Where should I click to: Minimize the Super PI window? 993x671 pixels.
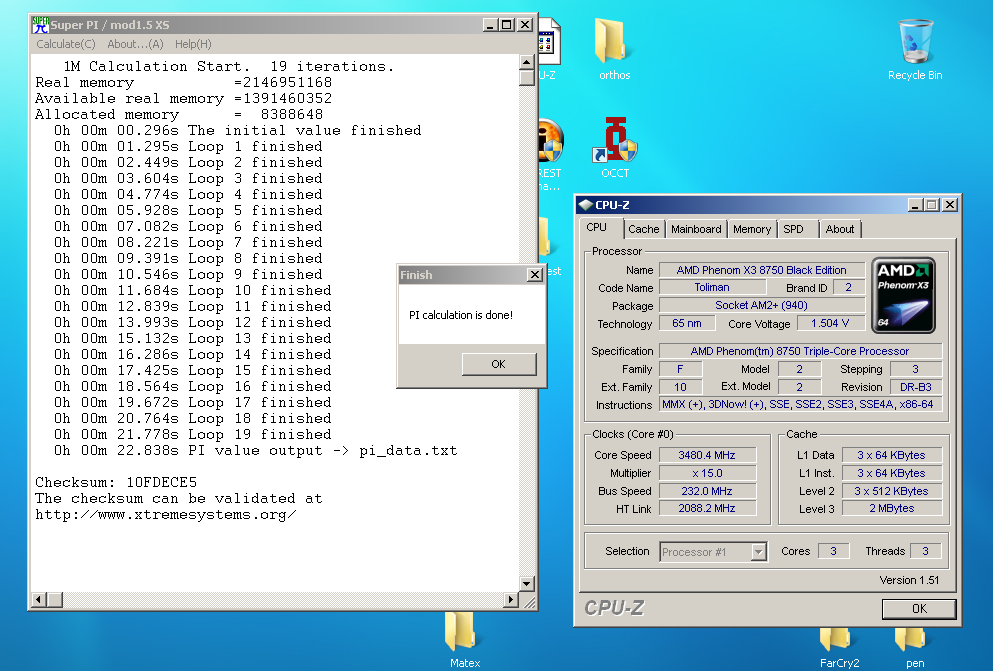(490, 25)
